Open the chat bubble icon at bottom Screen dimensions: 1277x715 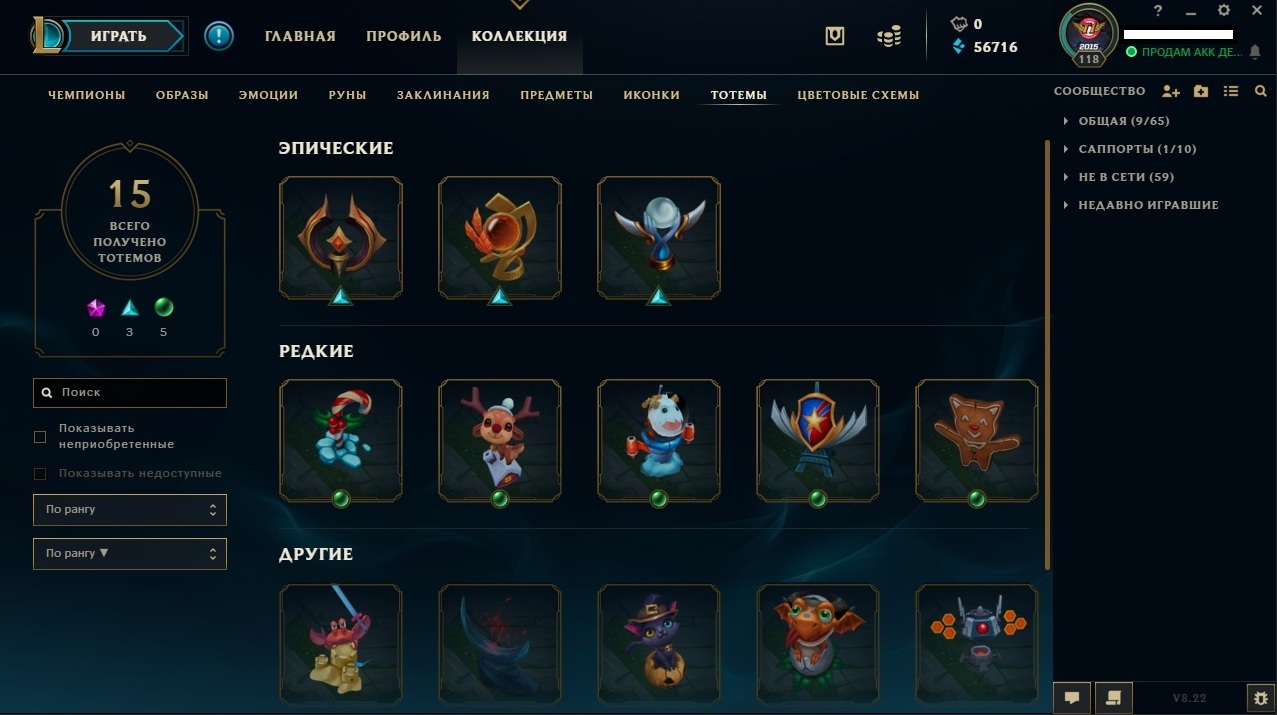click(1072, 697)
